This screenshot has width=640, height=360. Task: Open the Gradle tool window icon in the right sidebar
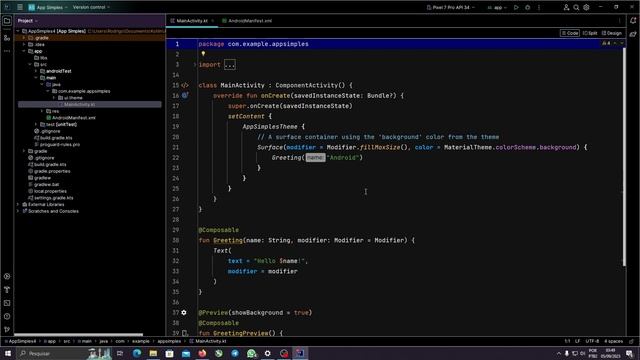[633, 34]
